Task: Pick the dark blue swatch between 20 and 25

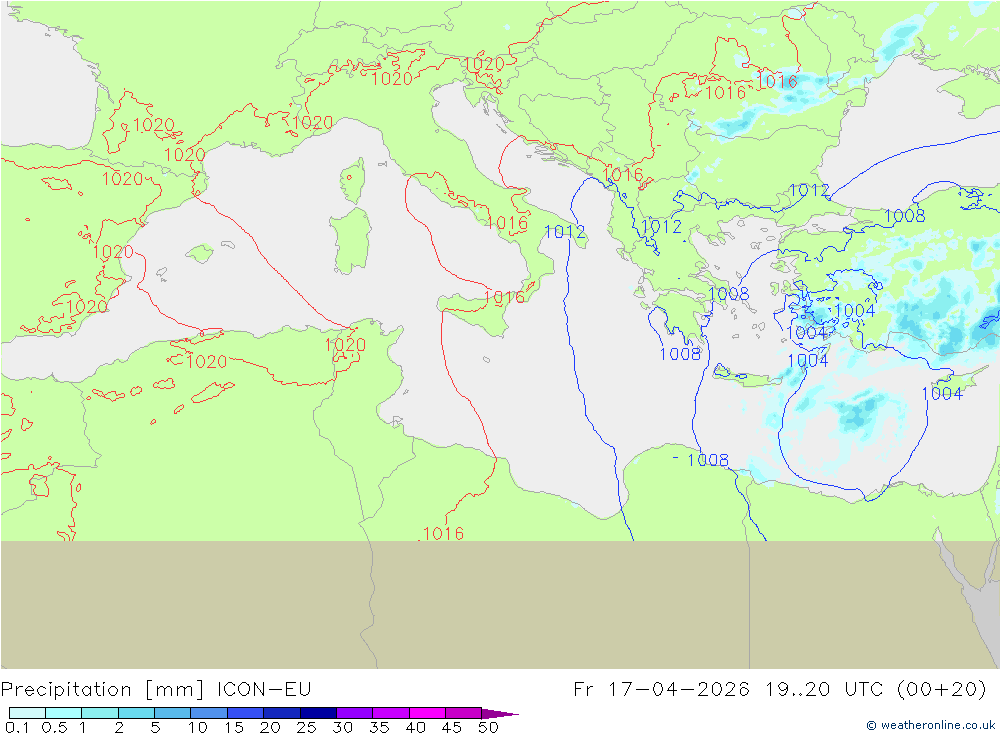Action: [281, 713]
